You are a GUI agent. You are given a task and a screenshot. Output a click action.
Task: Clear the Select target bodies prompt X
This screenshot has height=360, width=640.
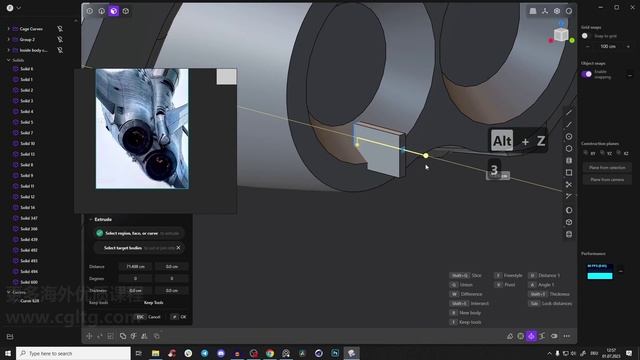pos(178,248)
